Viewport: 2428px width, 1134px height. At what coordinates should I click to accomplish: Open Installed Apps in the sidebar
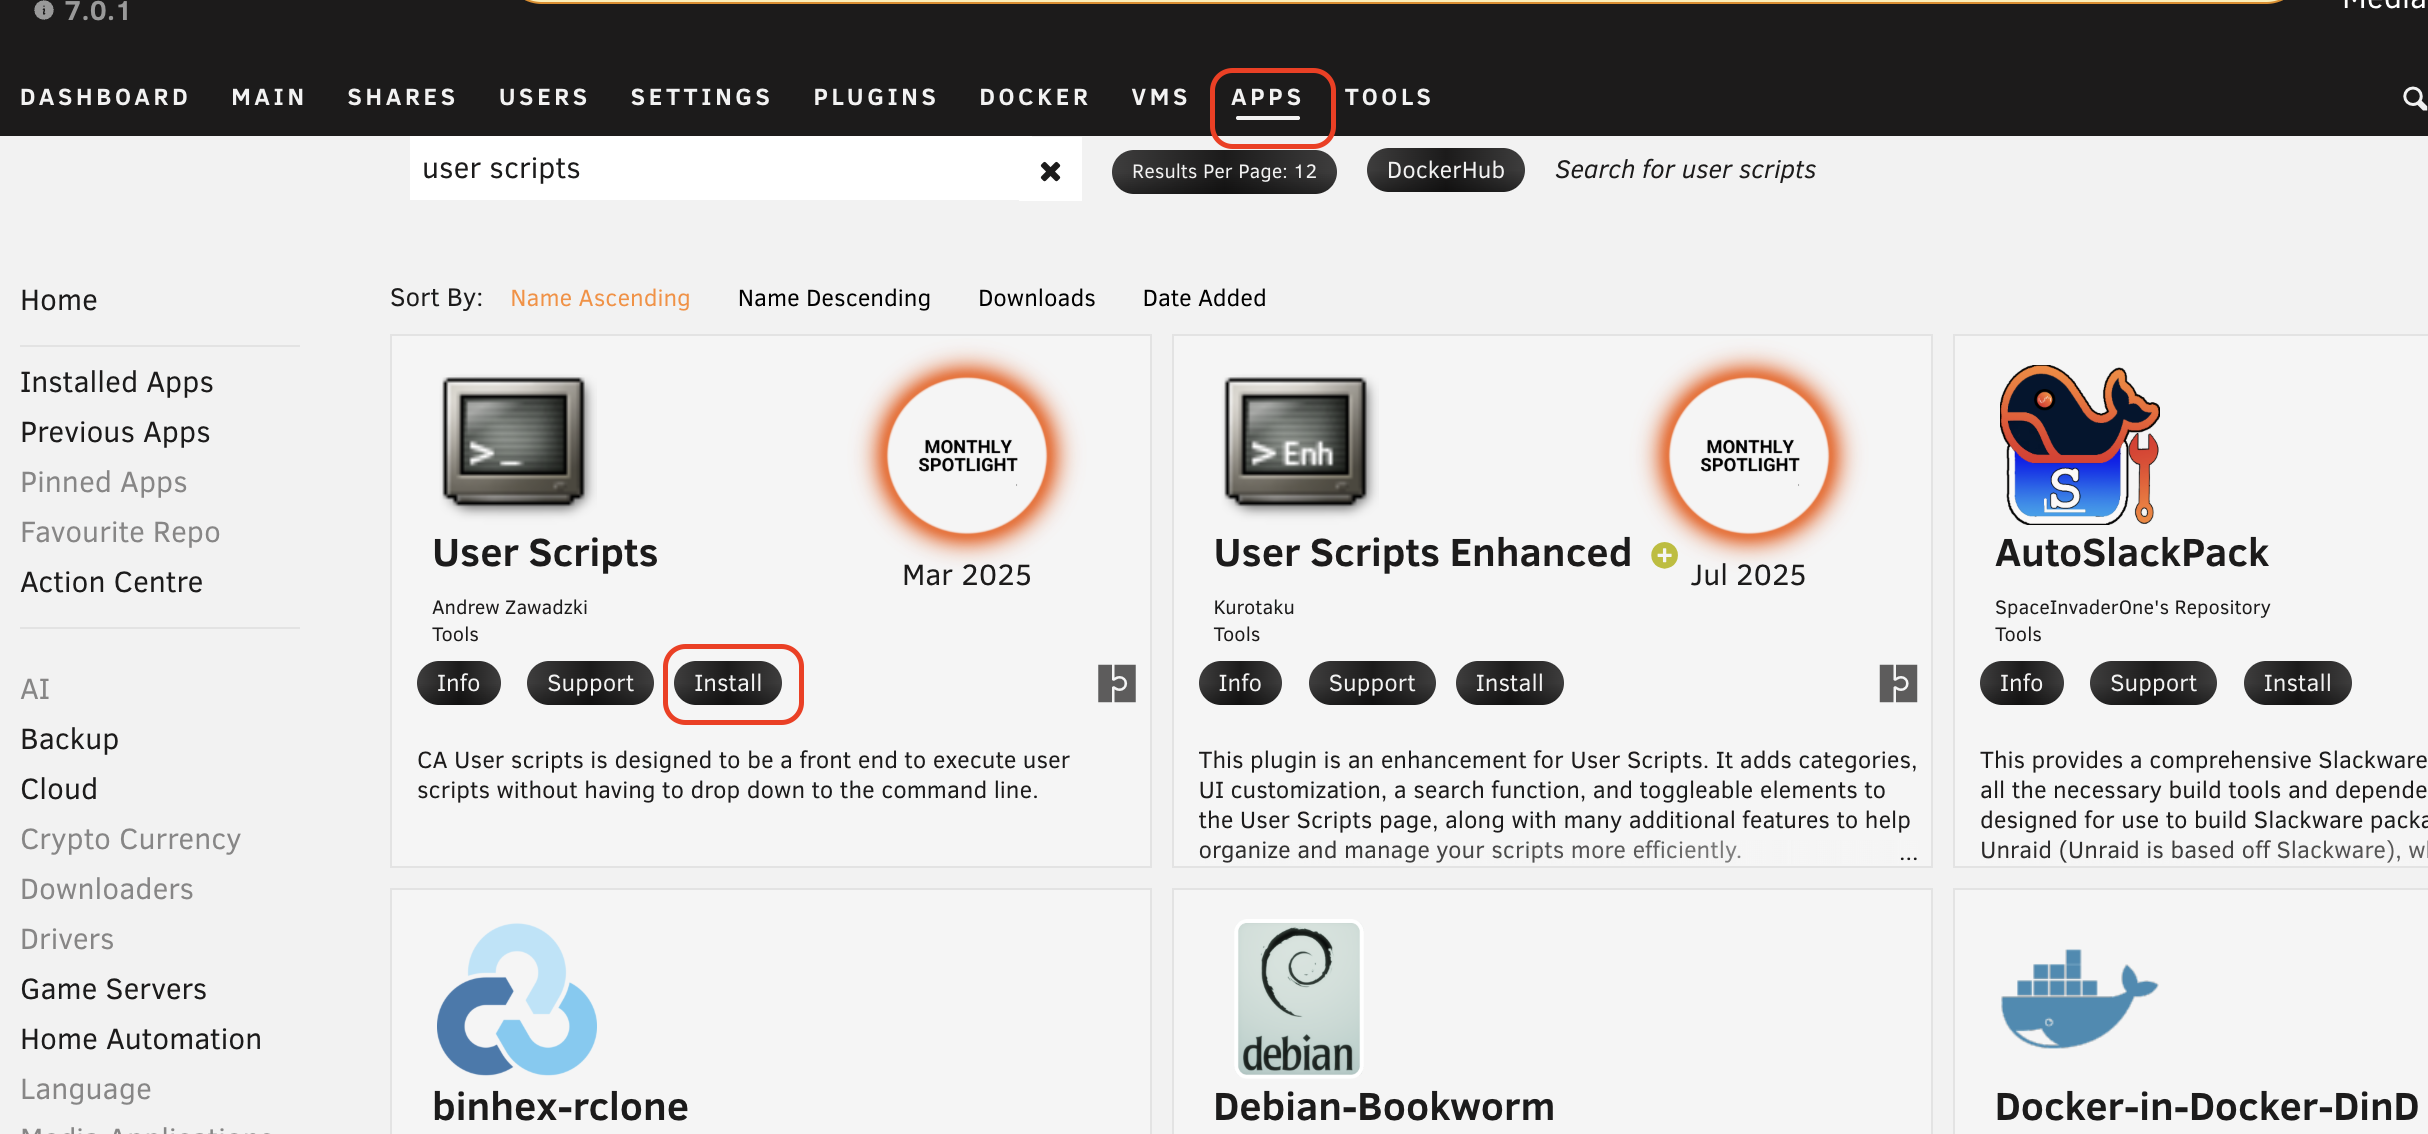[x=117, y=382]
